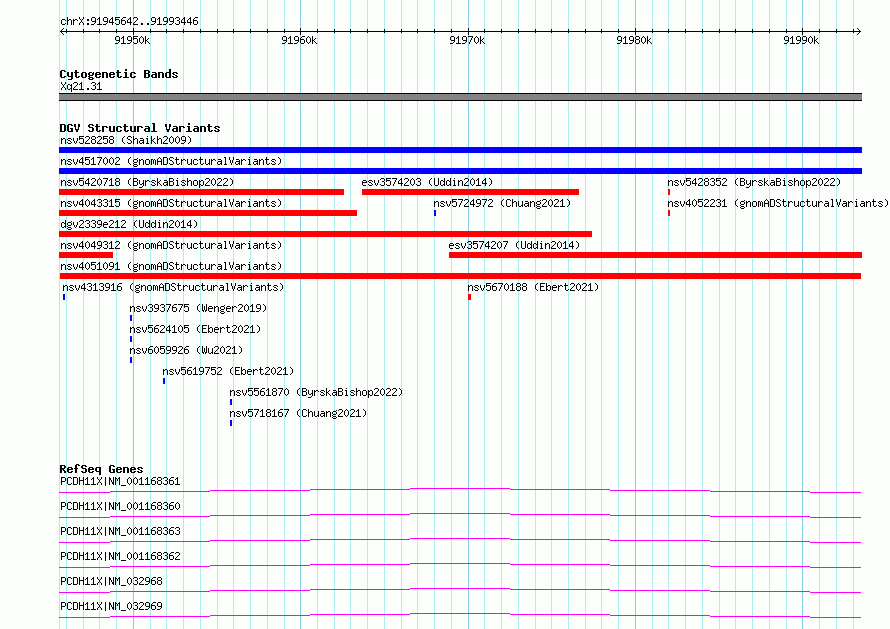Open PCDH11X|NM_032969 transcript
Screen dimensions: 890x629
(111, 606)
